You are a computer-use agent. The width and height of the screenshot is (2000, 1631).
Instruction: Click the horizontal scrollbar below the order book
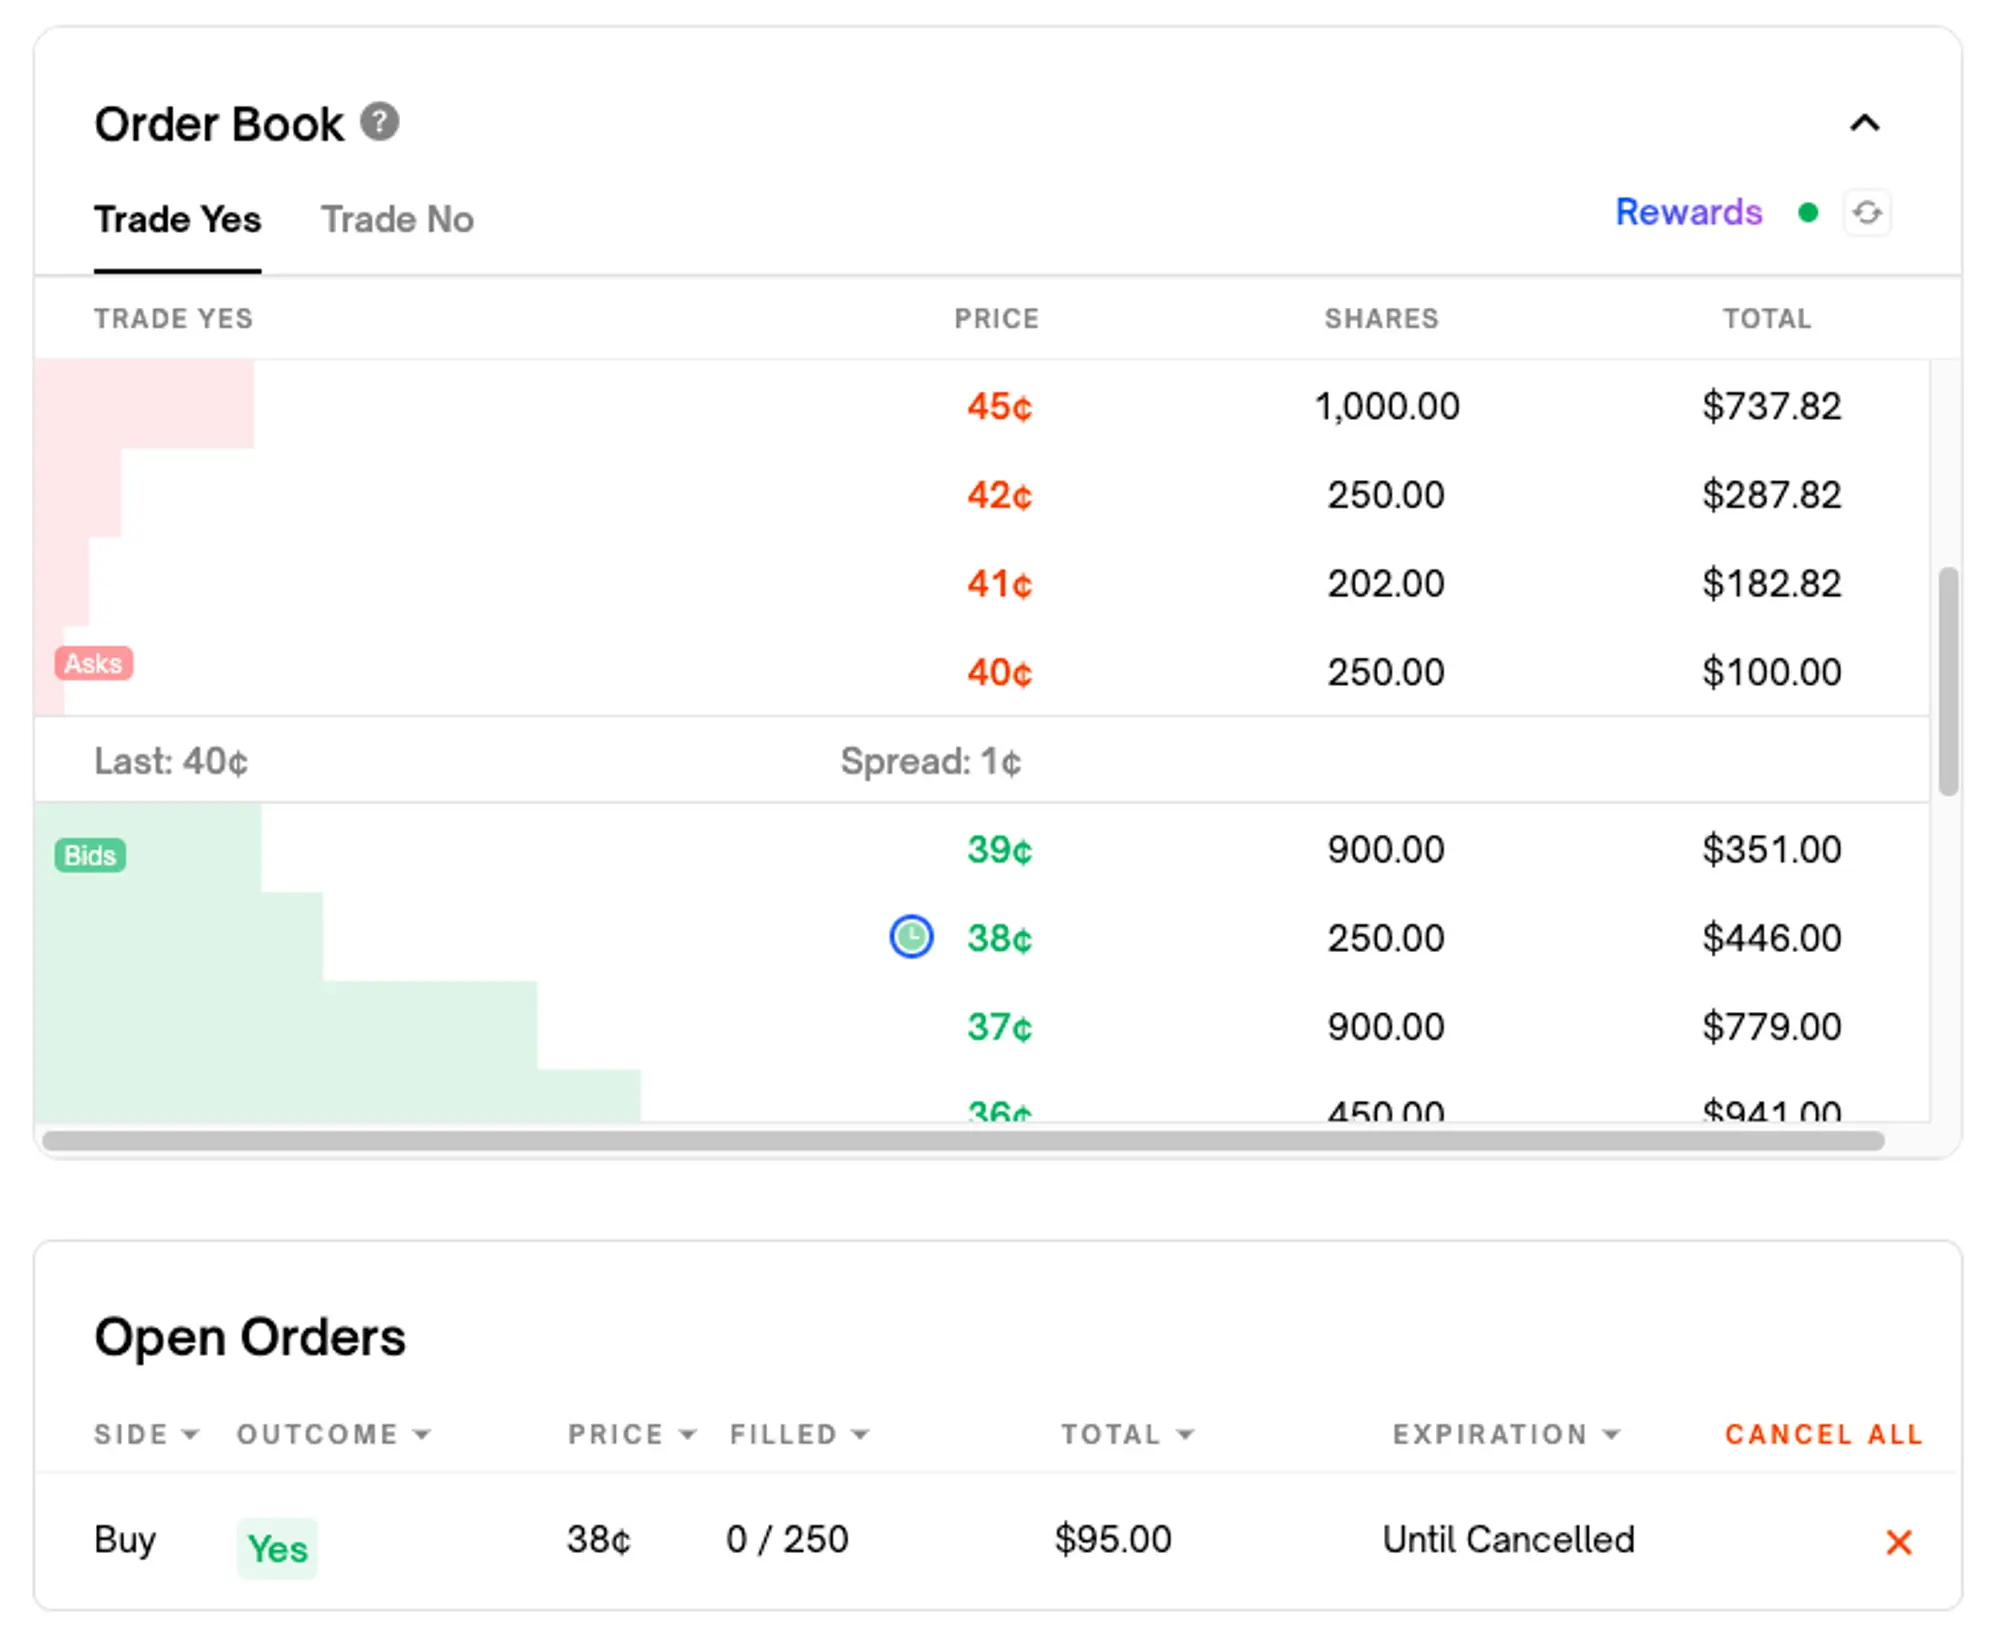tap(962, 1141)
